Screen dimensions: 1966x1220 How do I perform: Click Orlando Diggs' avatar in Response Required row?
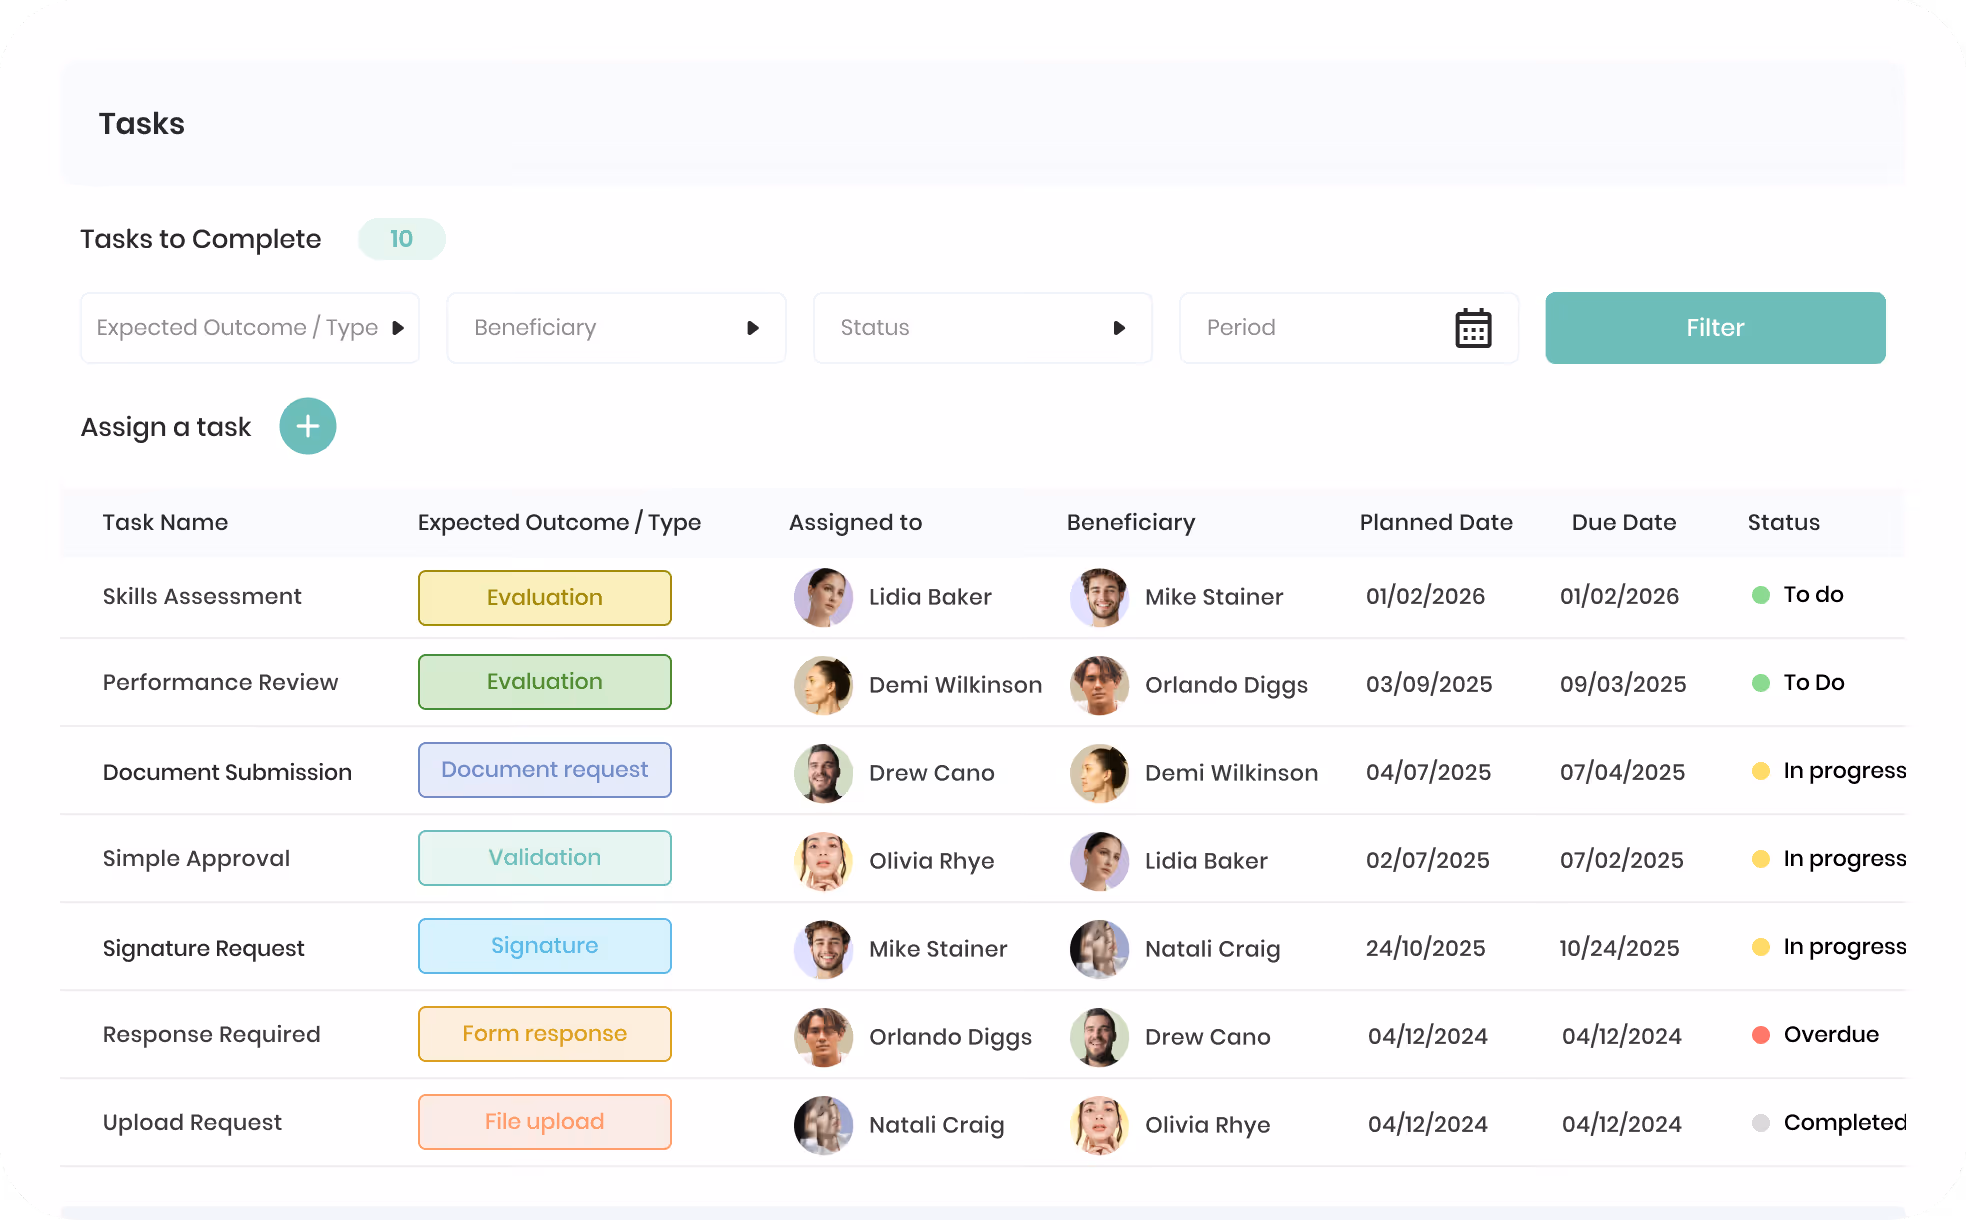coord(823,1037)
